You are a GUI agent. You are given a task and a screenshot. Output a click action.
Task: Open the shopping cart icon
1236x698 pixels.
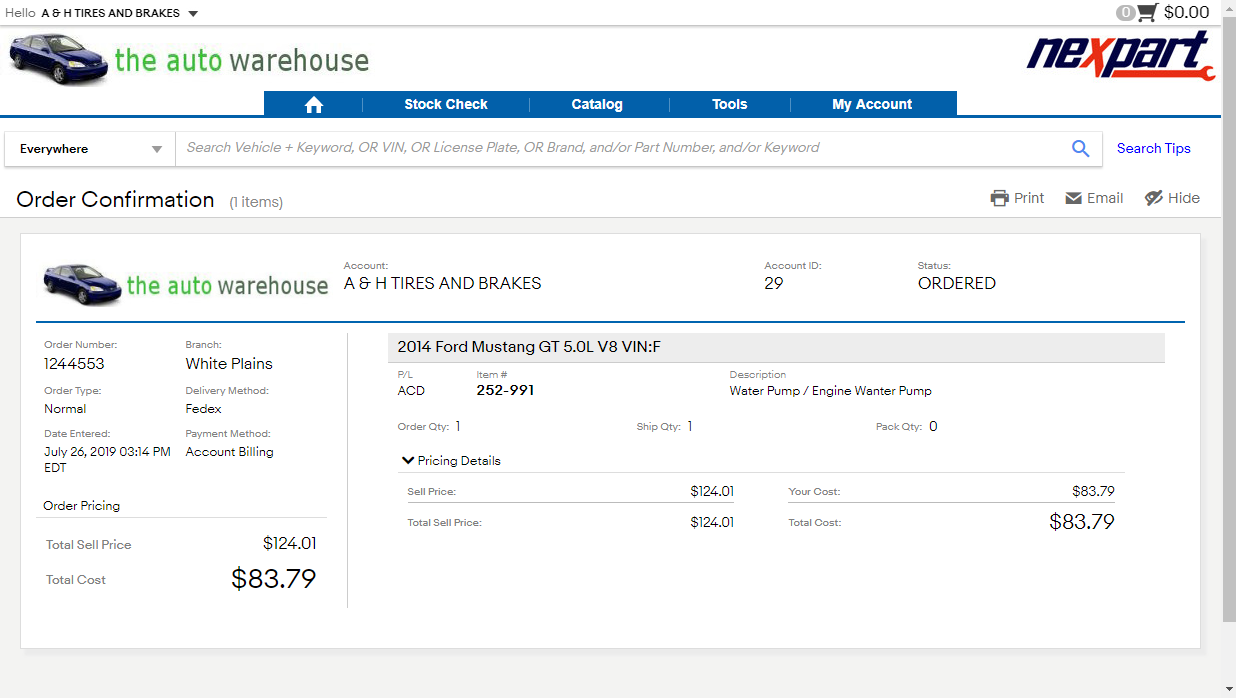coord(1147,13)
